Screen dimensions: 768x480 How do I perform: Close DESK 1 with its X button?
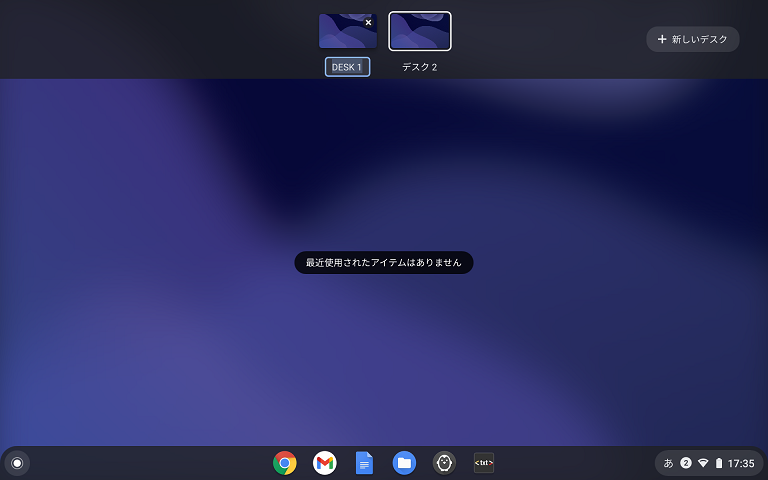(x=368, y=23)
